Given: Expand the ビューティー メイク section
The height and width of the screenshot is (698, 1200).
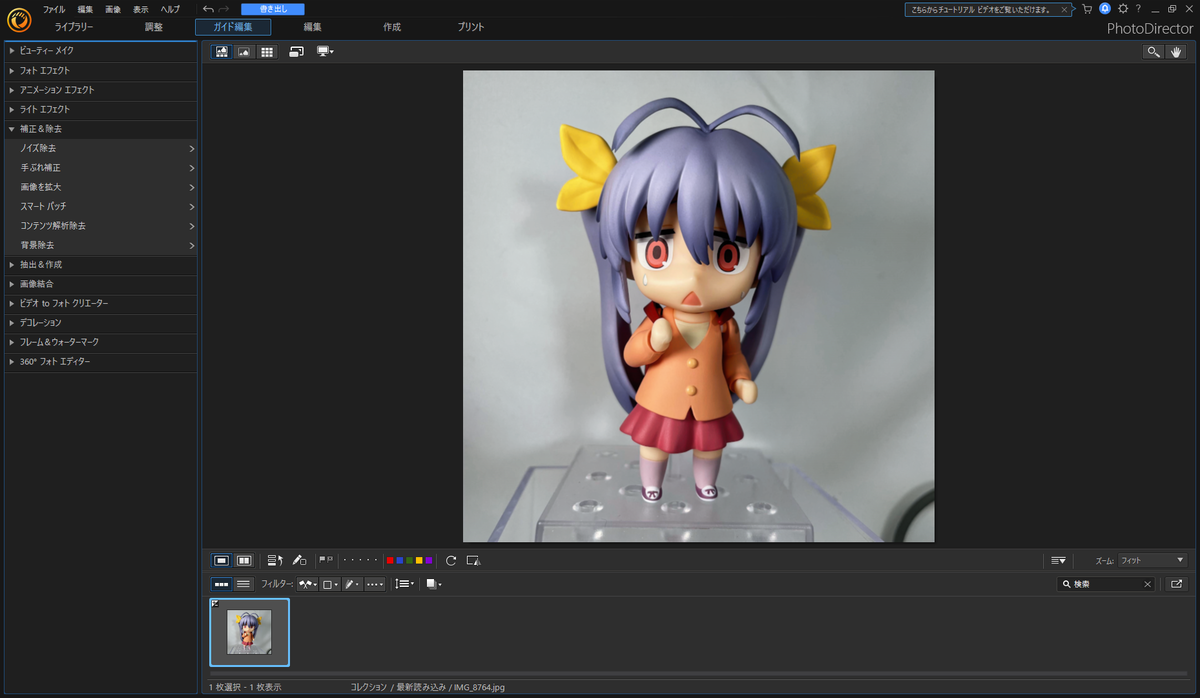Looking at the screenshot, I should click(100, 51).
